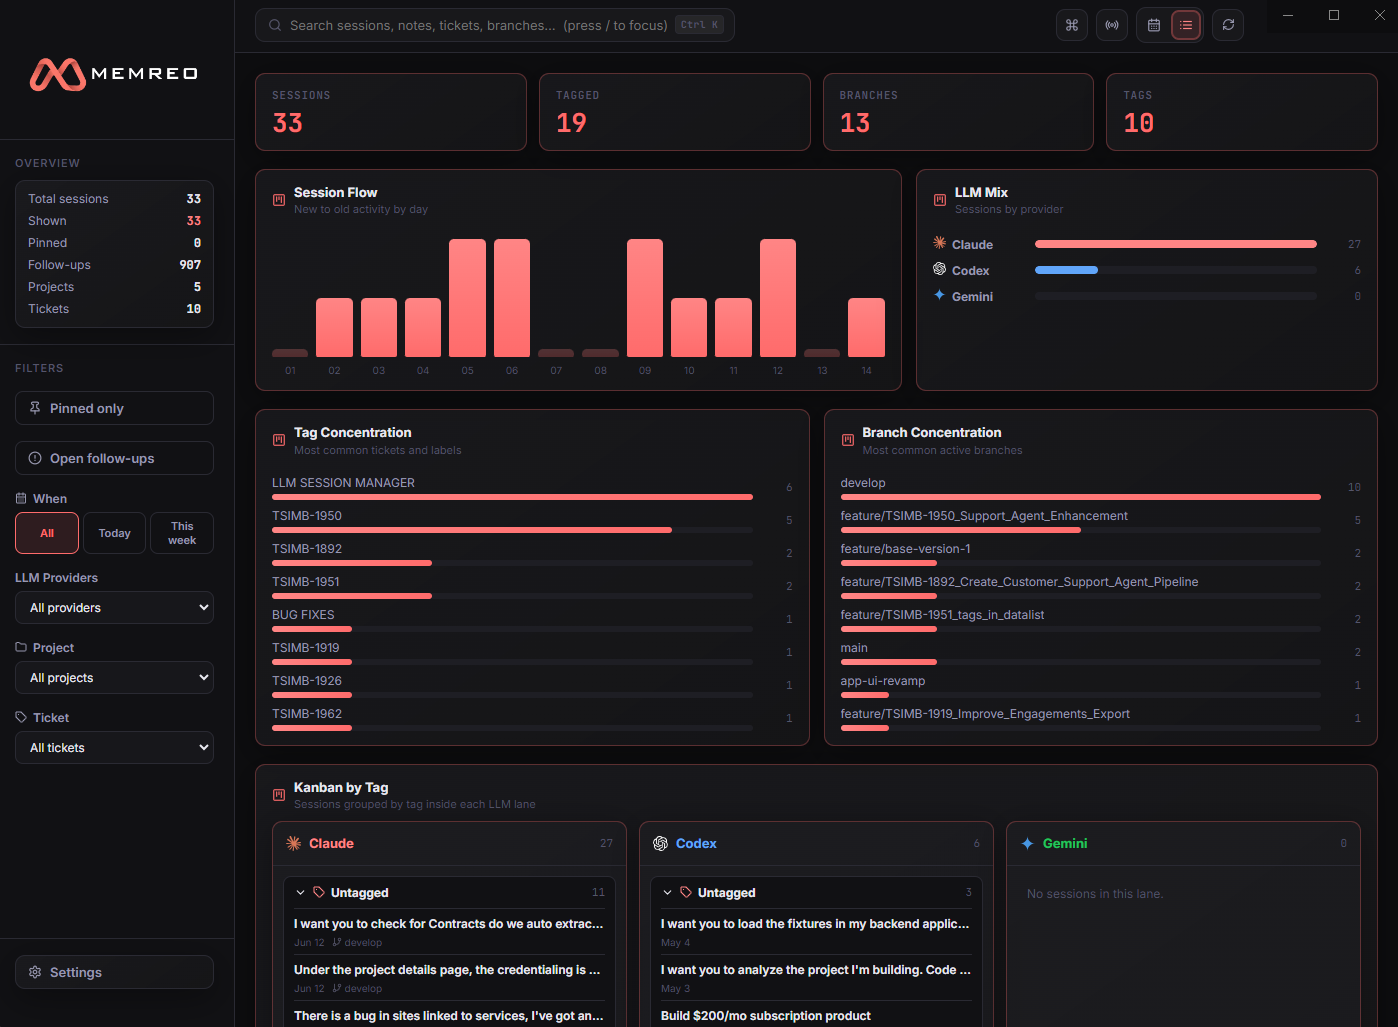Click the develop branch row
The image size is (1398, 1027).
pos(1100,487)
